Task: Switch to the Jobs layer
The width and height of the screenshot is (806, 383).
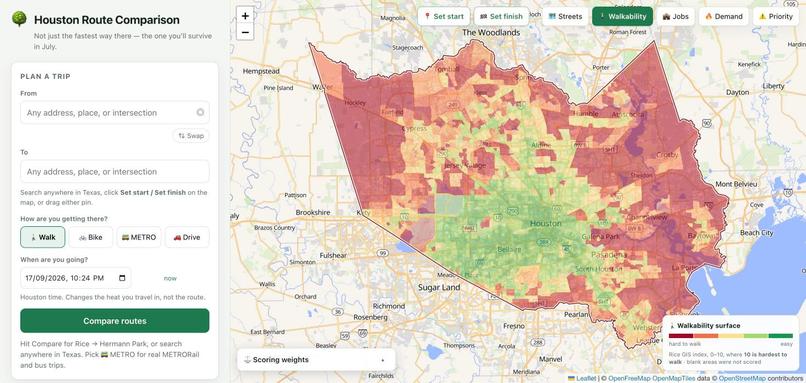Action: coord(675,16)
